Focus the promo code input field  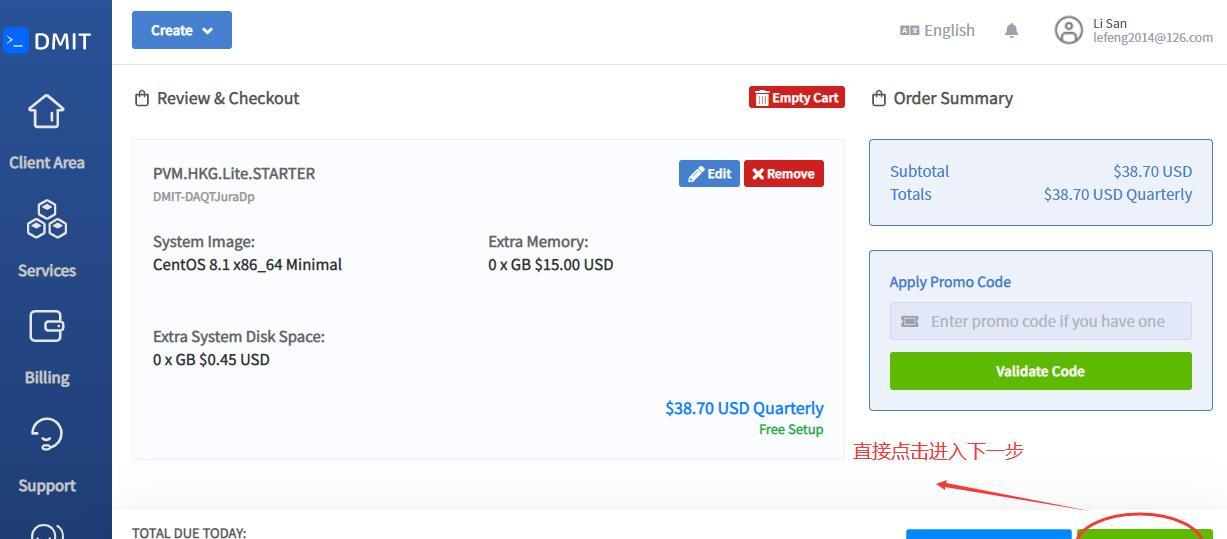pyautogui.click(x=1040, y=321)
